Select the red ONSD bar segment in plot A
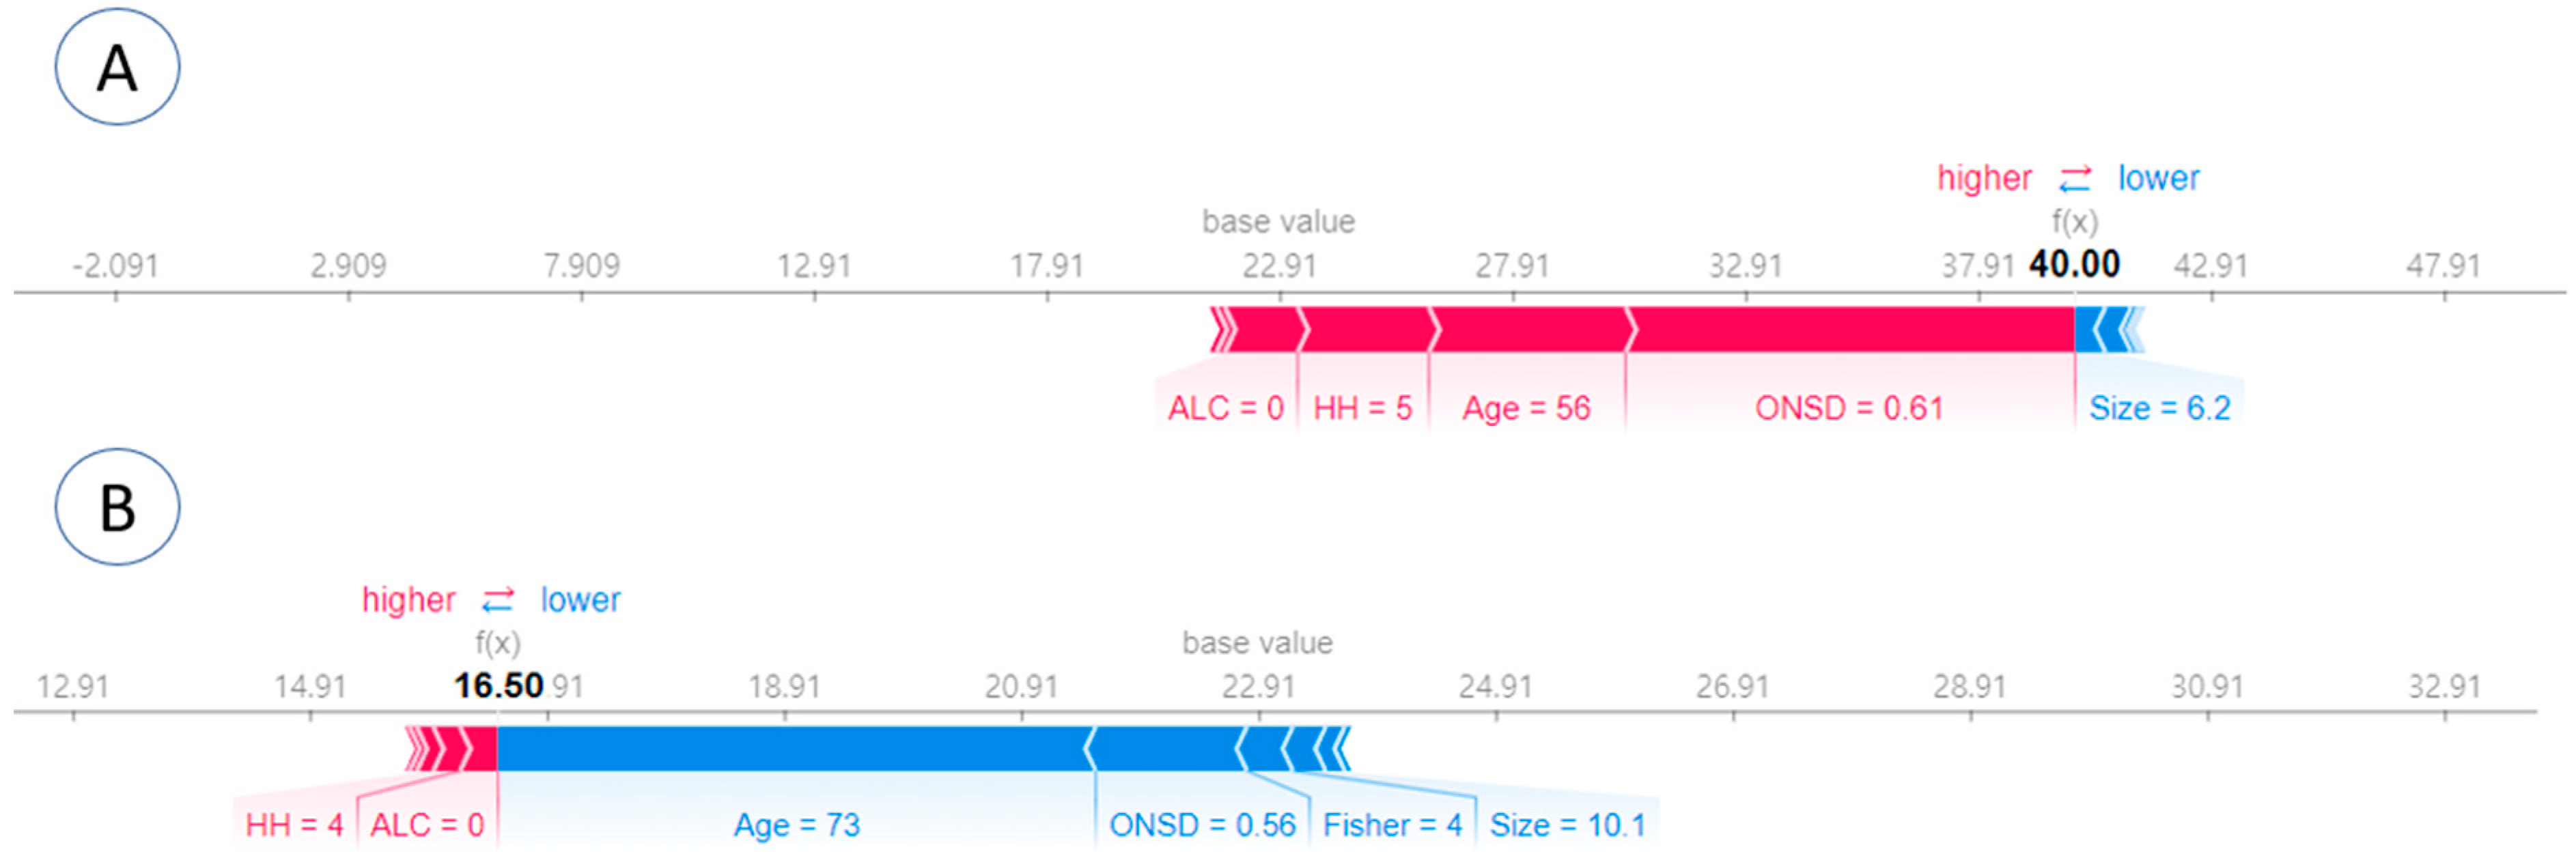The image size is (2576, 858). click(x=1850, y=330)
